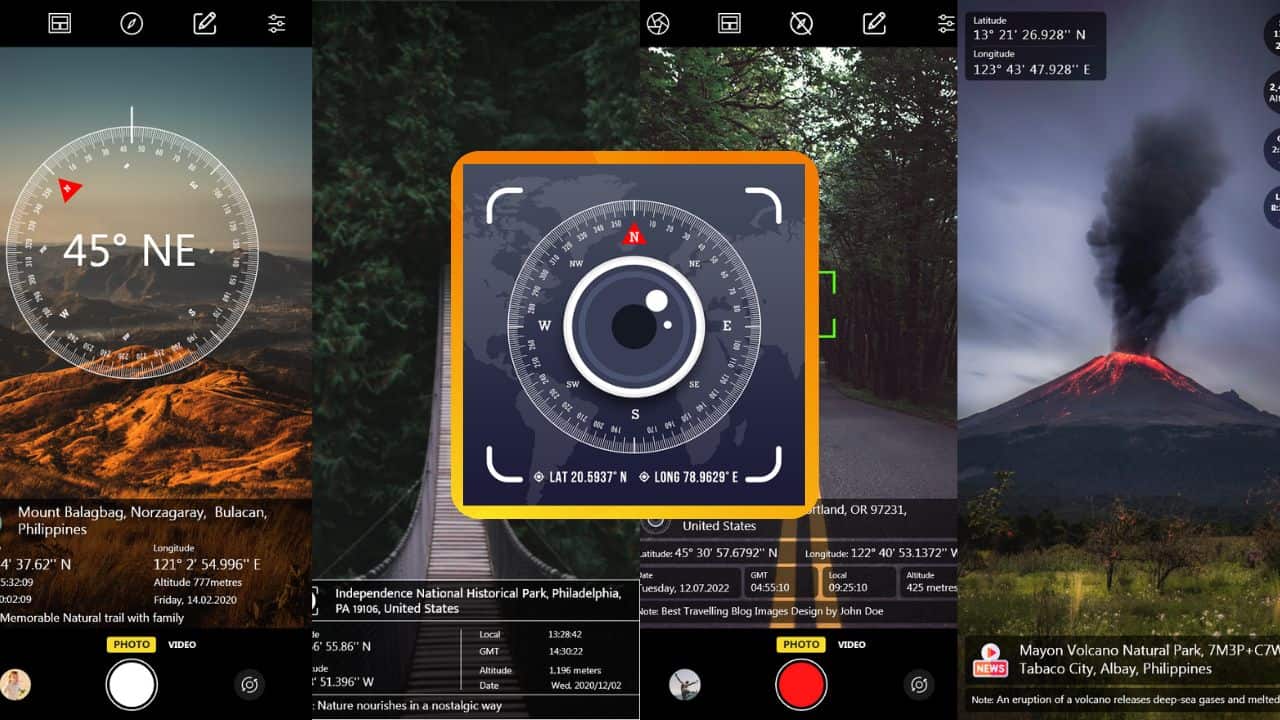The image size is (1280, 720).
Task: Open the gallery thumbnail in the third screen
Action: (685, 685)
